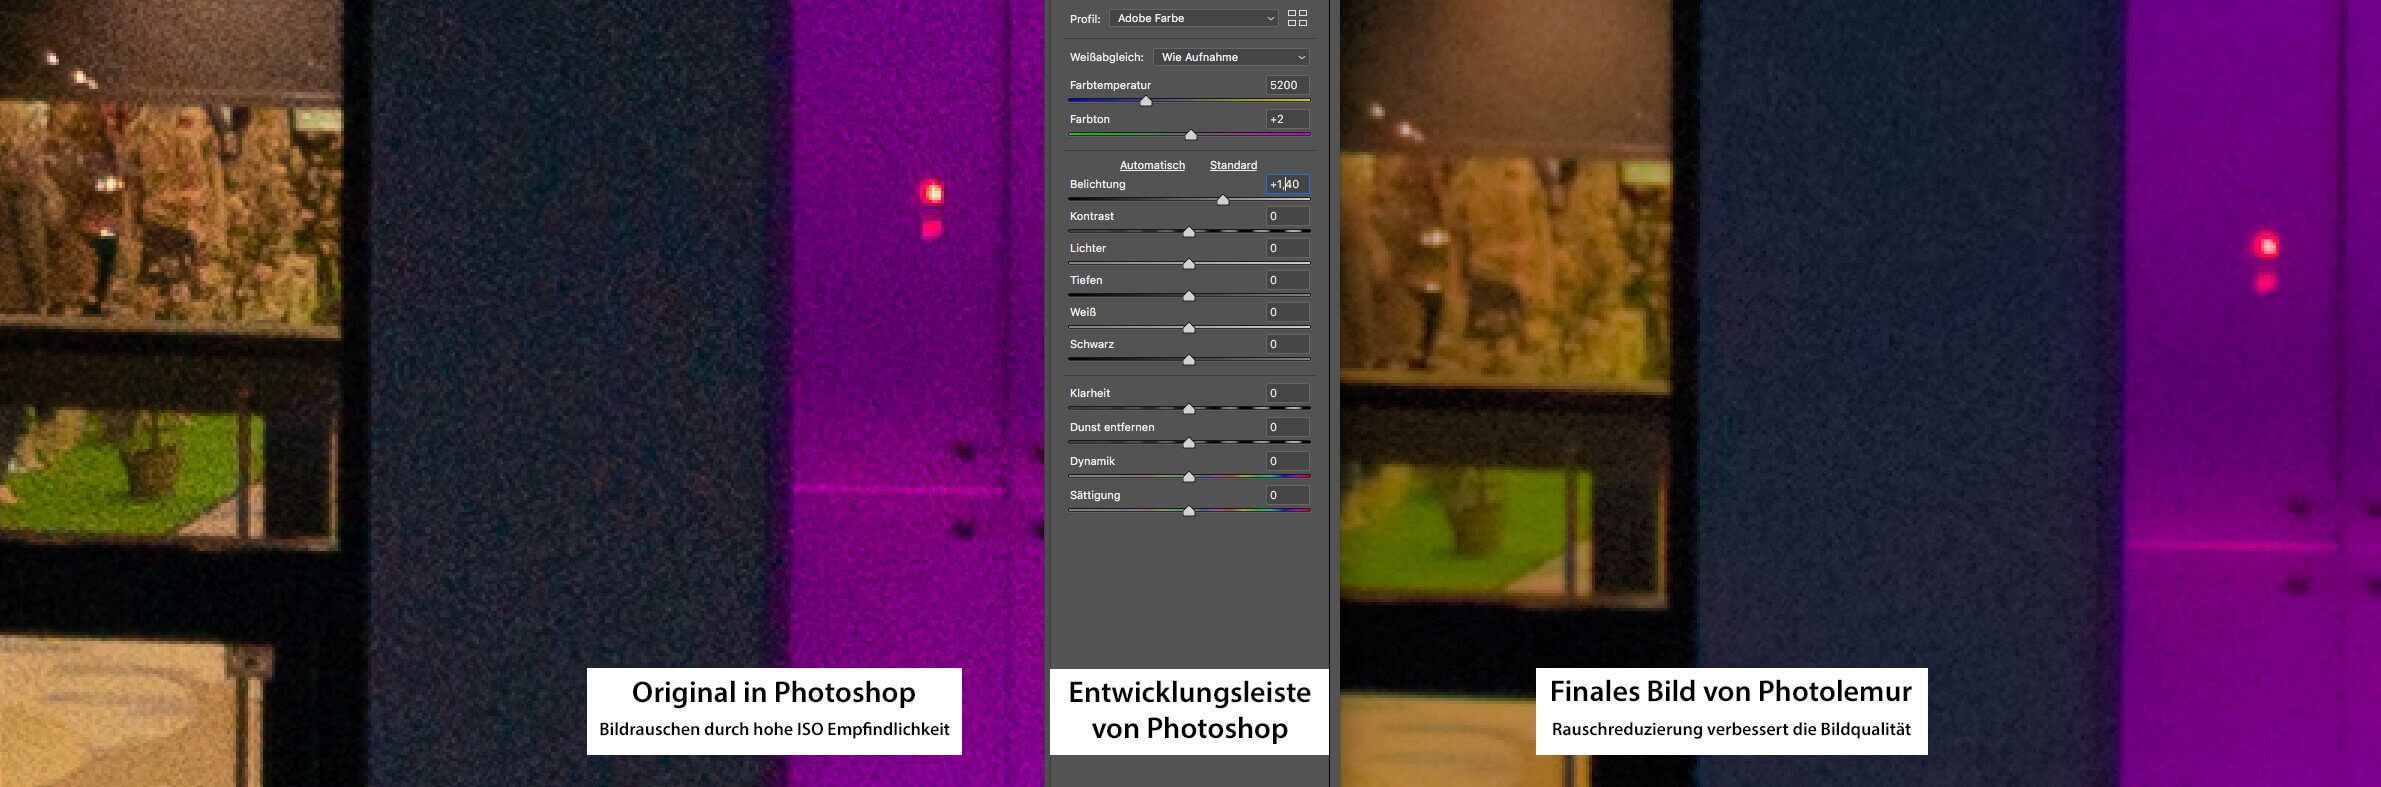Click the Standard link
This screenshot has width=2381, height=787.
tap(1233, 165)
